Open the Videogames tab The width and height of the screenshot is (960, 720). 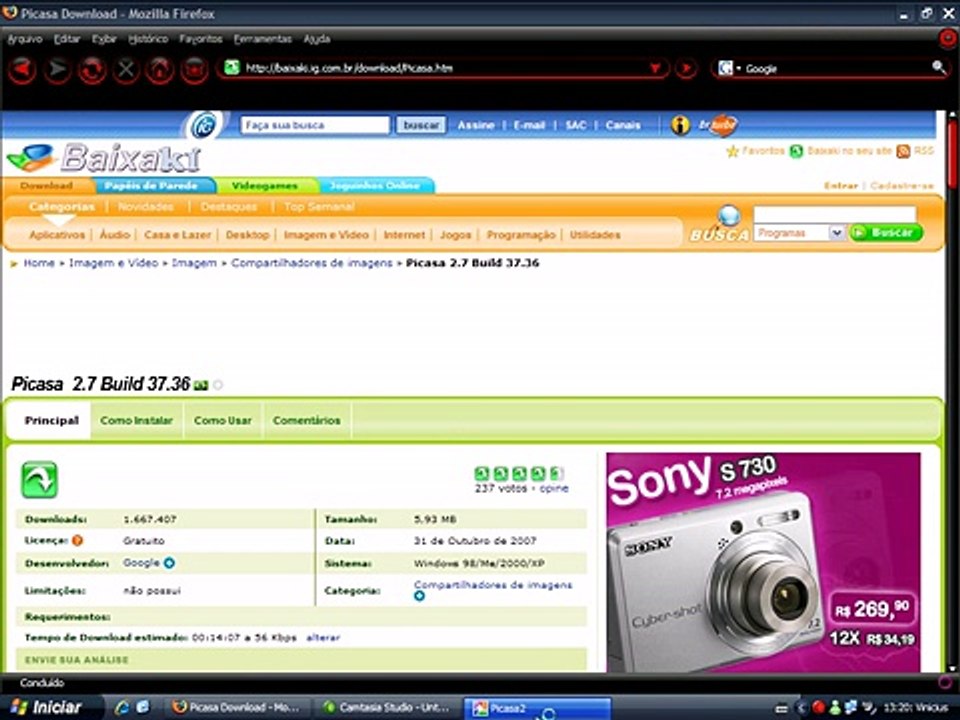tap(264, 186)
